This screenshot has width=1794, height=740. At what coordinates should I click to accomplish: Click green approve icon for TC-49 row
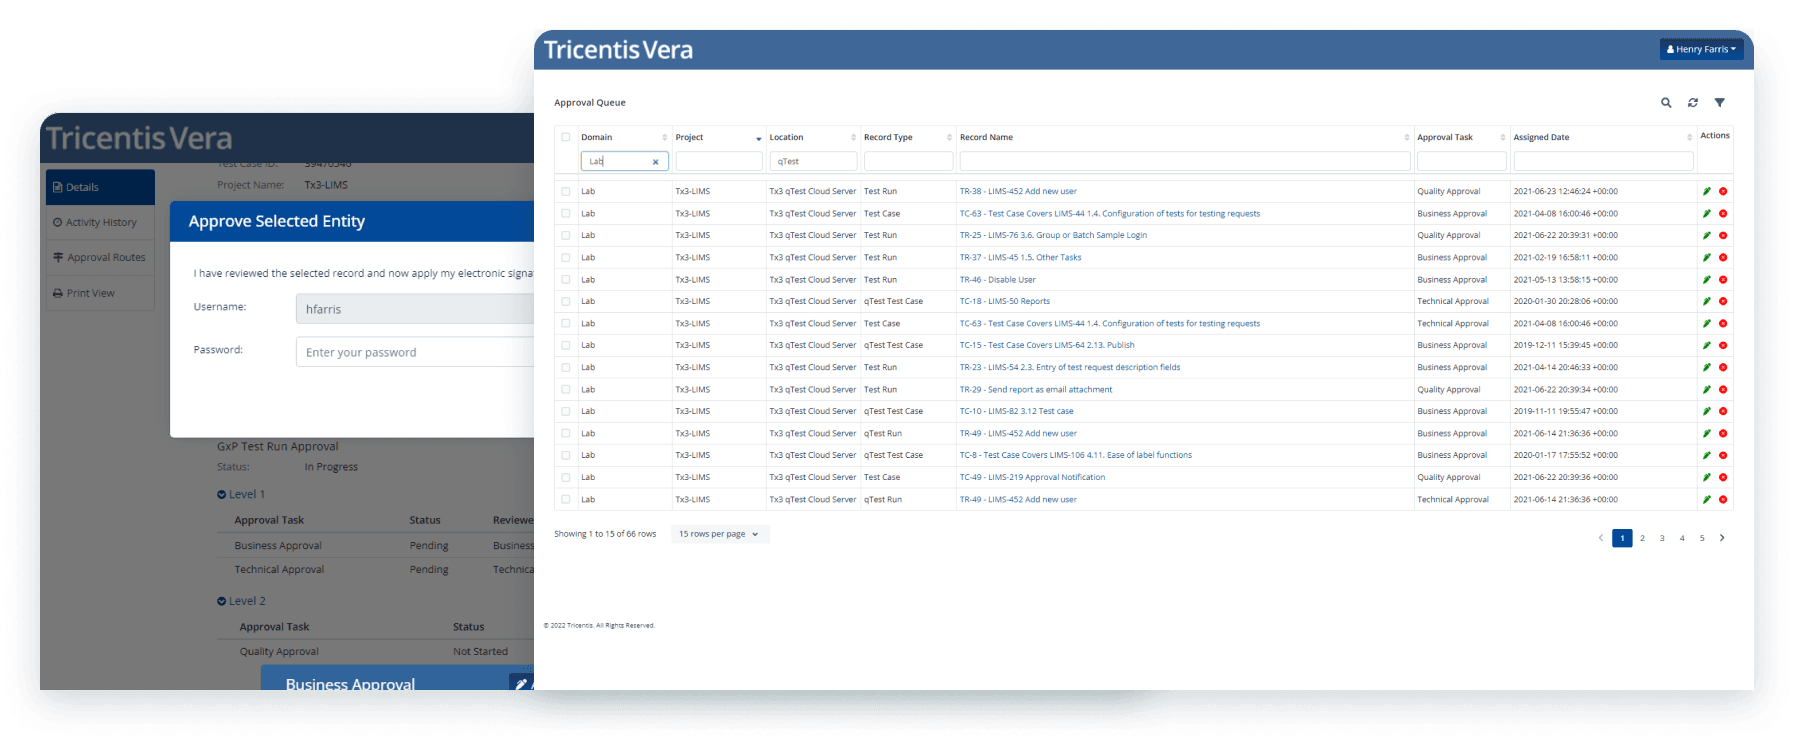(x=1707, y=477)
